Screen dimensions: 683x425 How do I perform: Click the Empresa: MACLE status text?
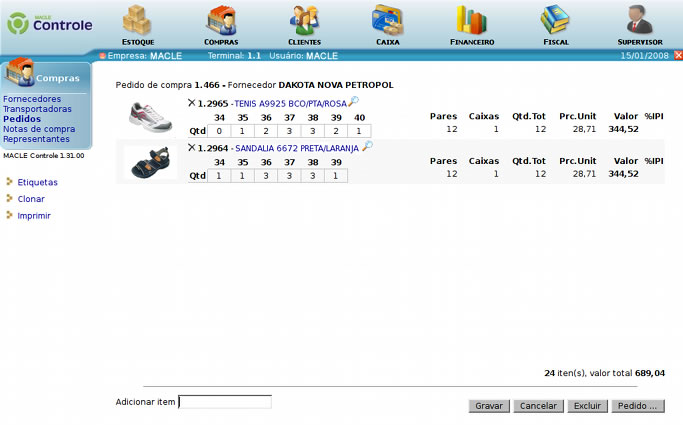[x=145, y=56]
